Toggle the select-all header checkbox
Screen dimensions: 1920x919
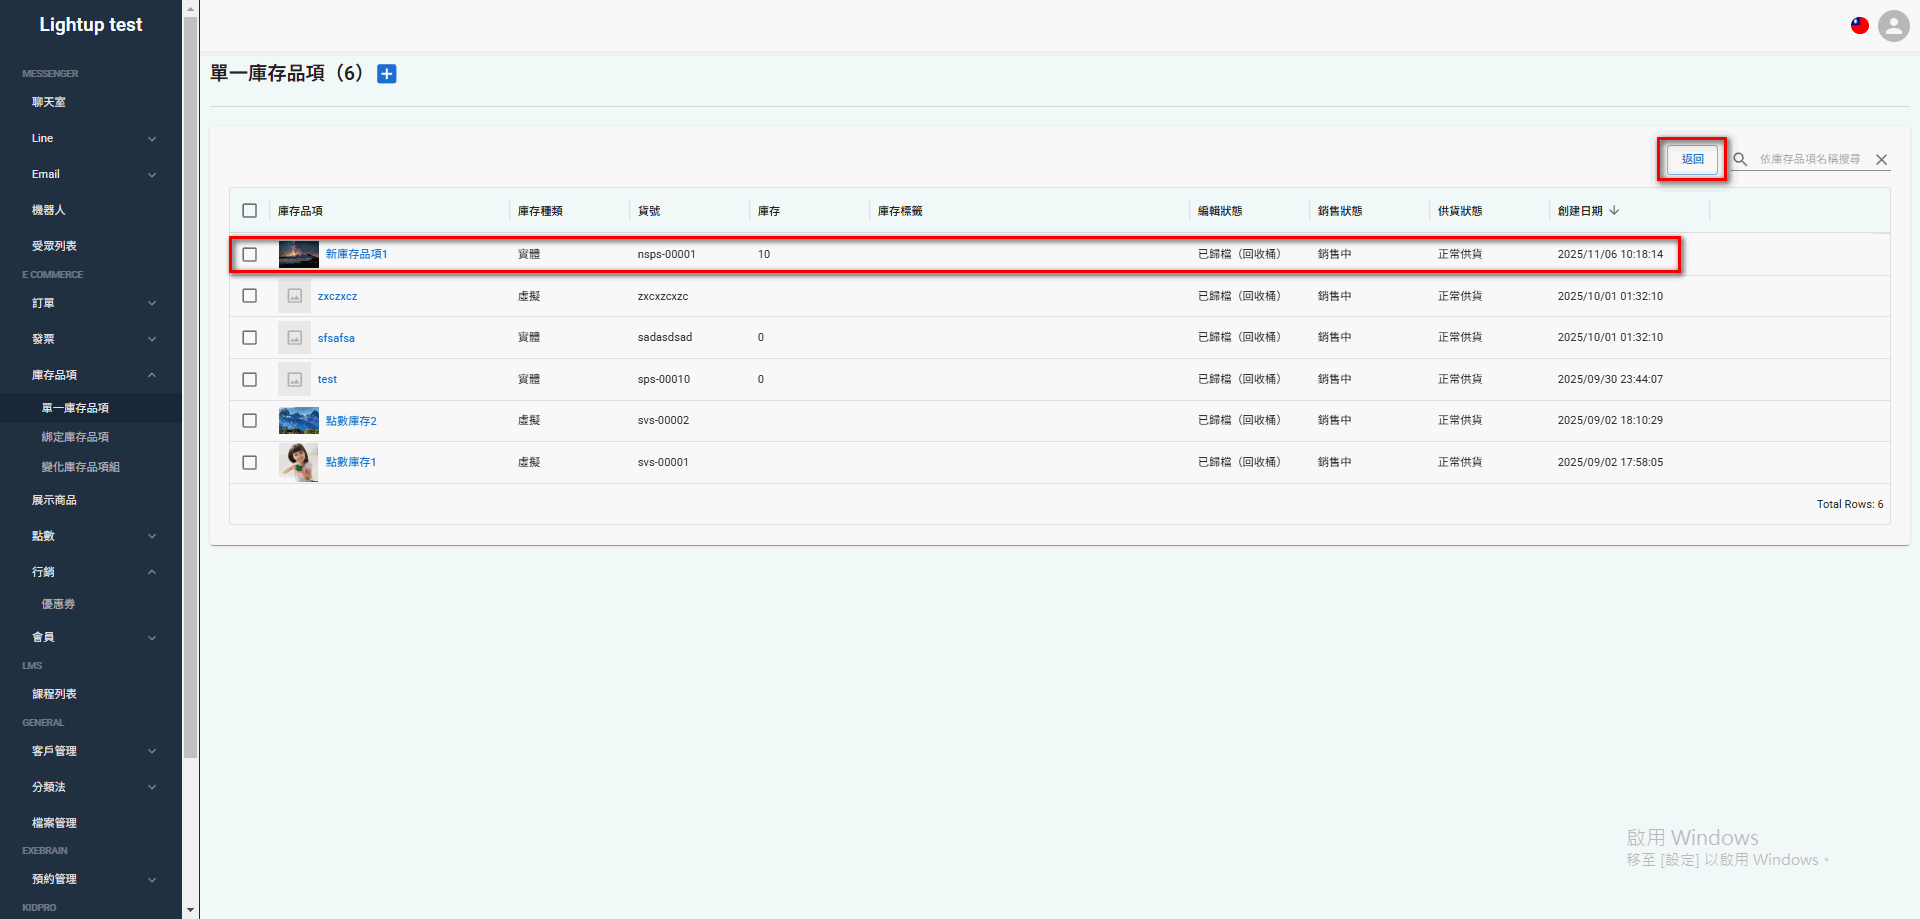(x=250, y=211)
